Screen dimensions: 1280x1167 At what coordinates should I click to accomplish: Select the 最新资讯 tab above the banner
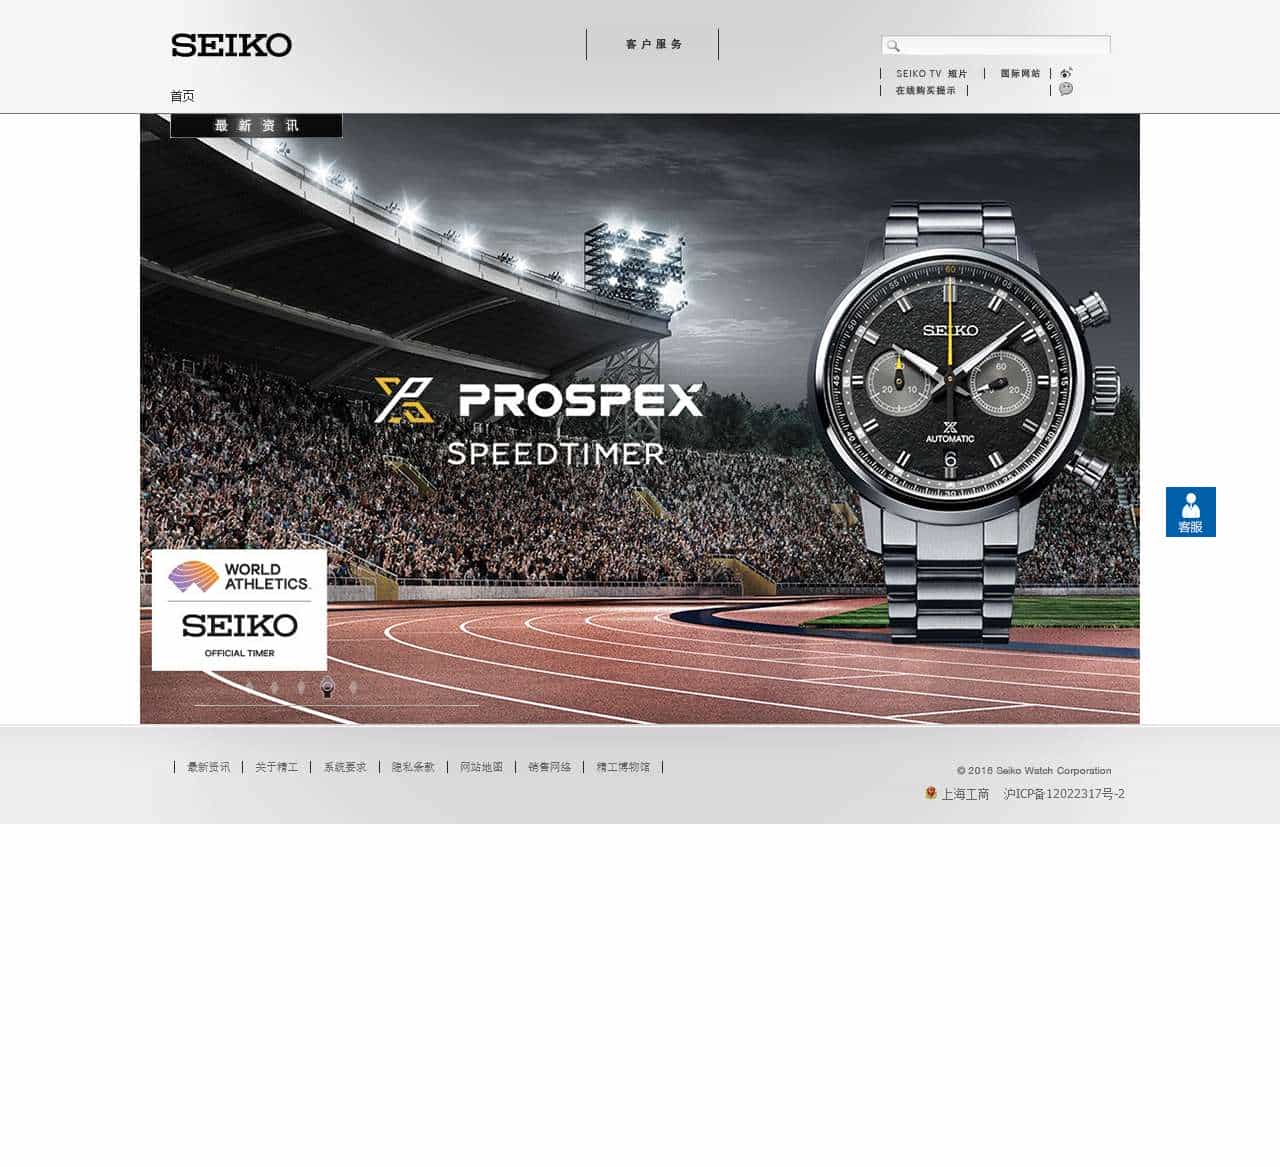256,126
